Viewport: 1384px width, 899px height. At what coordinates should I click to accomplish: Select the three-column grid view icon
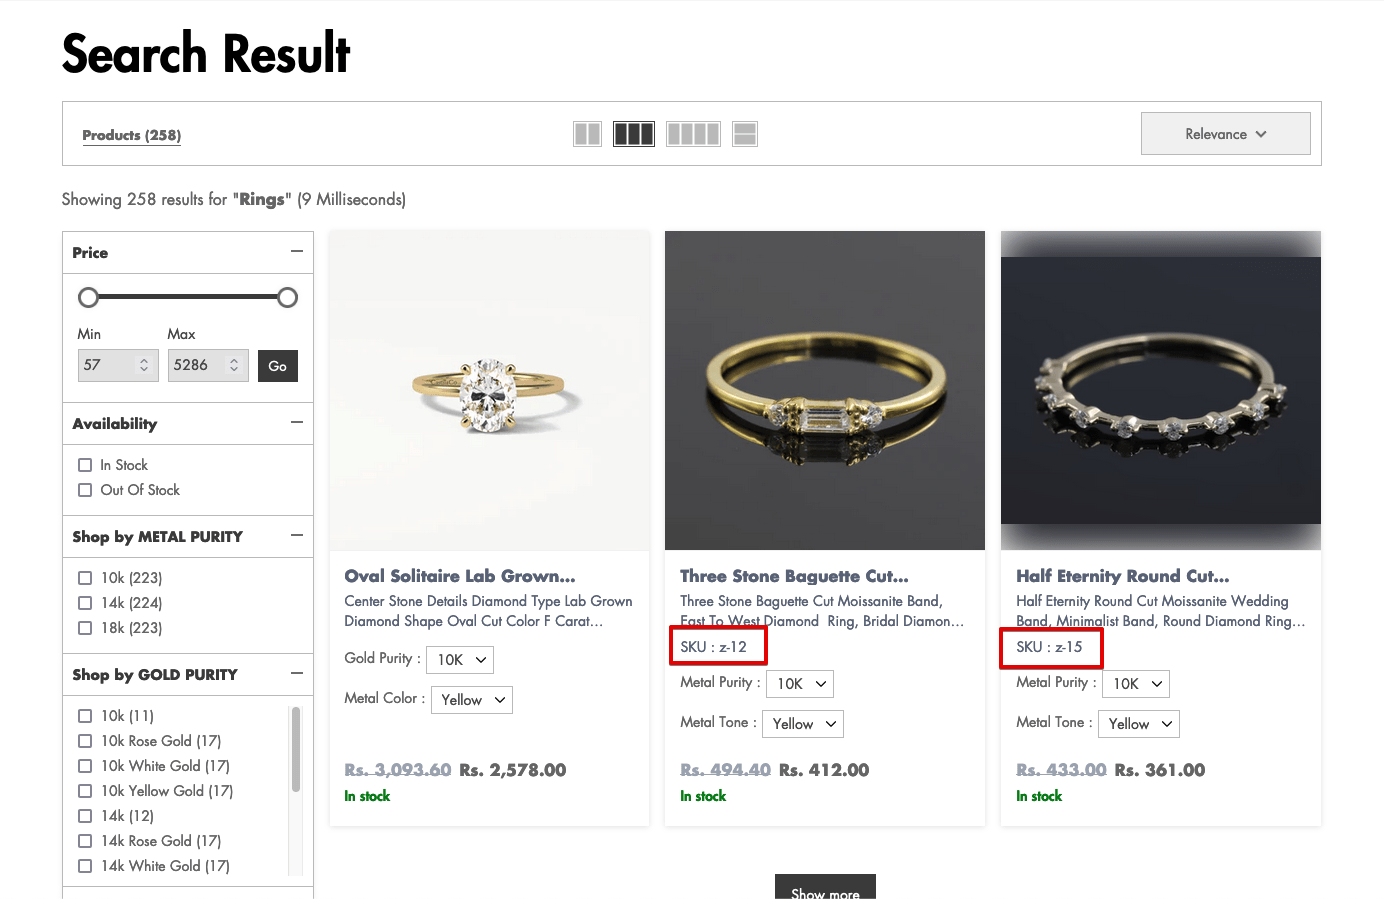633,134
